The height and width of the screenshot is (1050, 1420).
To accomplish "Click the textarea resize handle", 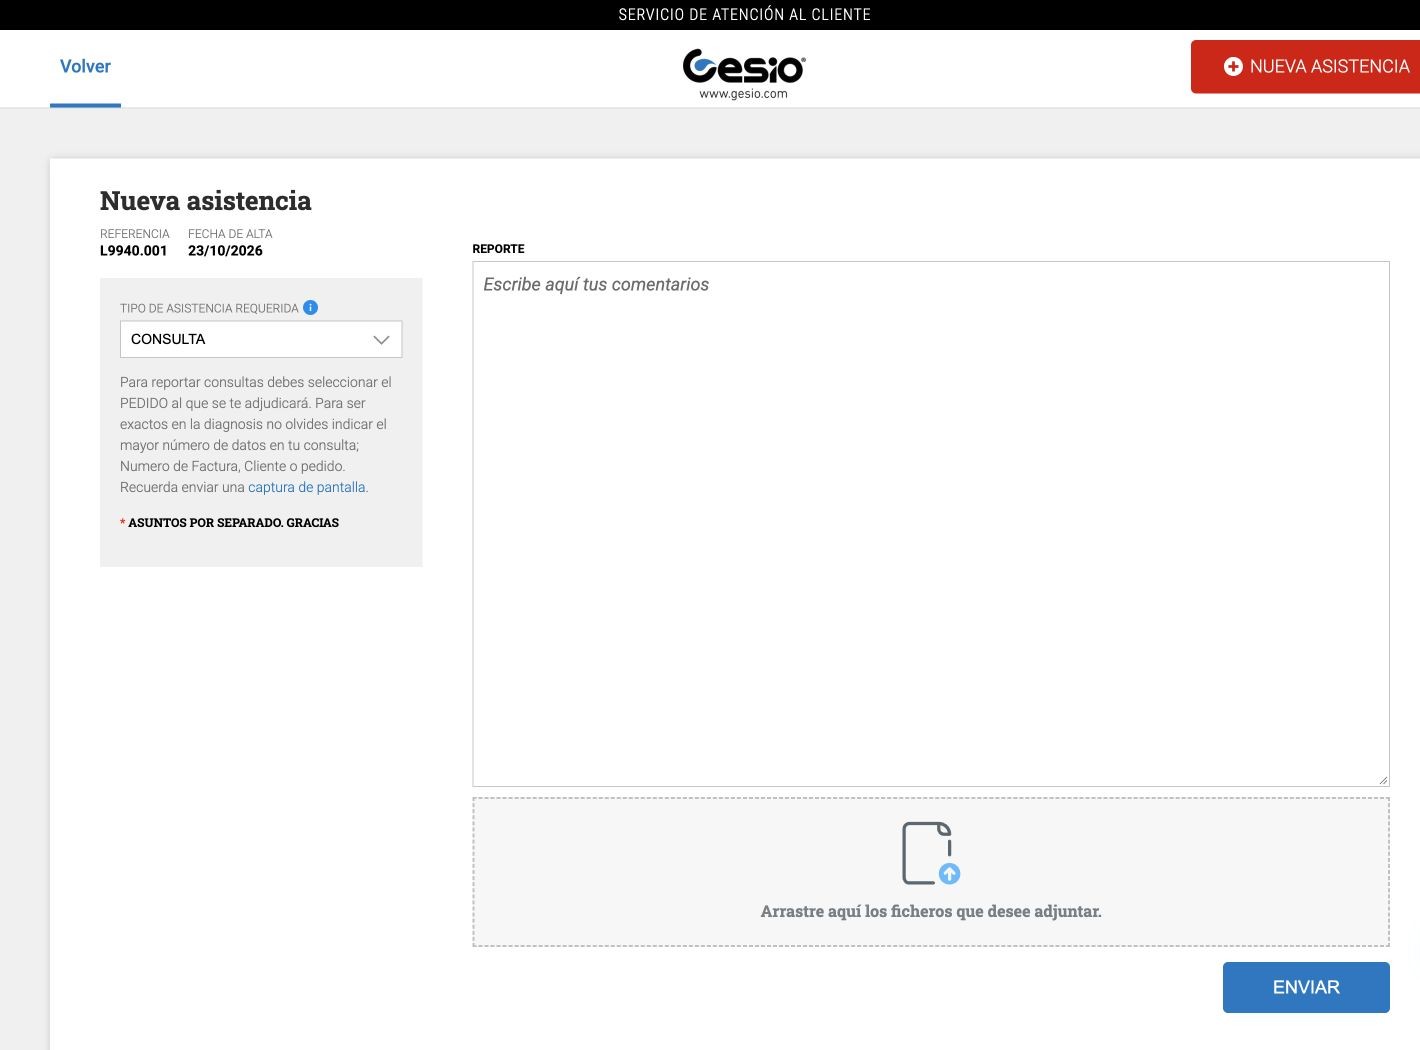I will 1383,780.
